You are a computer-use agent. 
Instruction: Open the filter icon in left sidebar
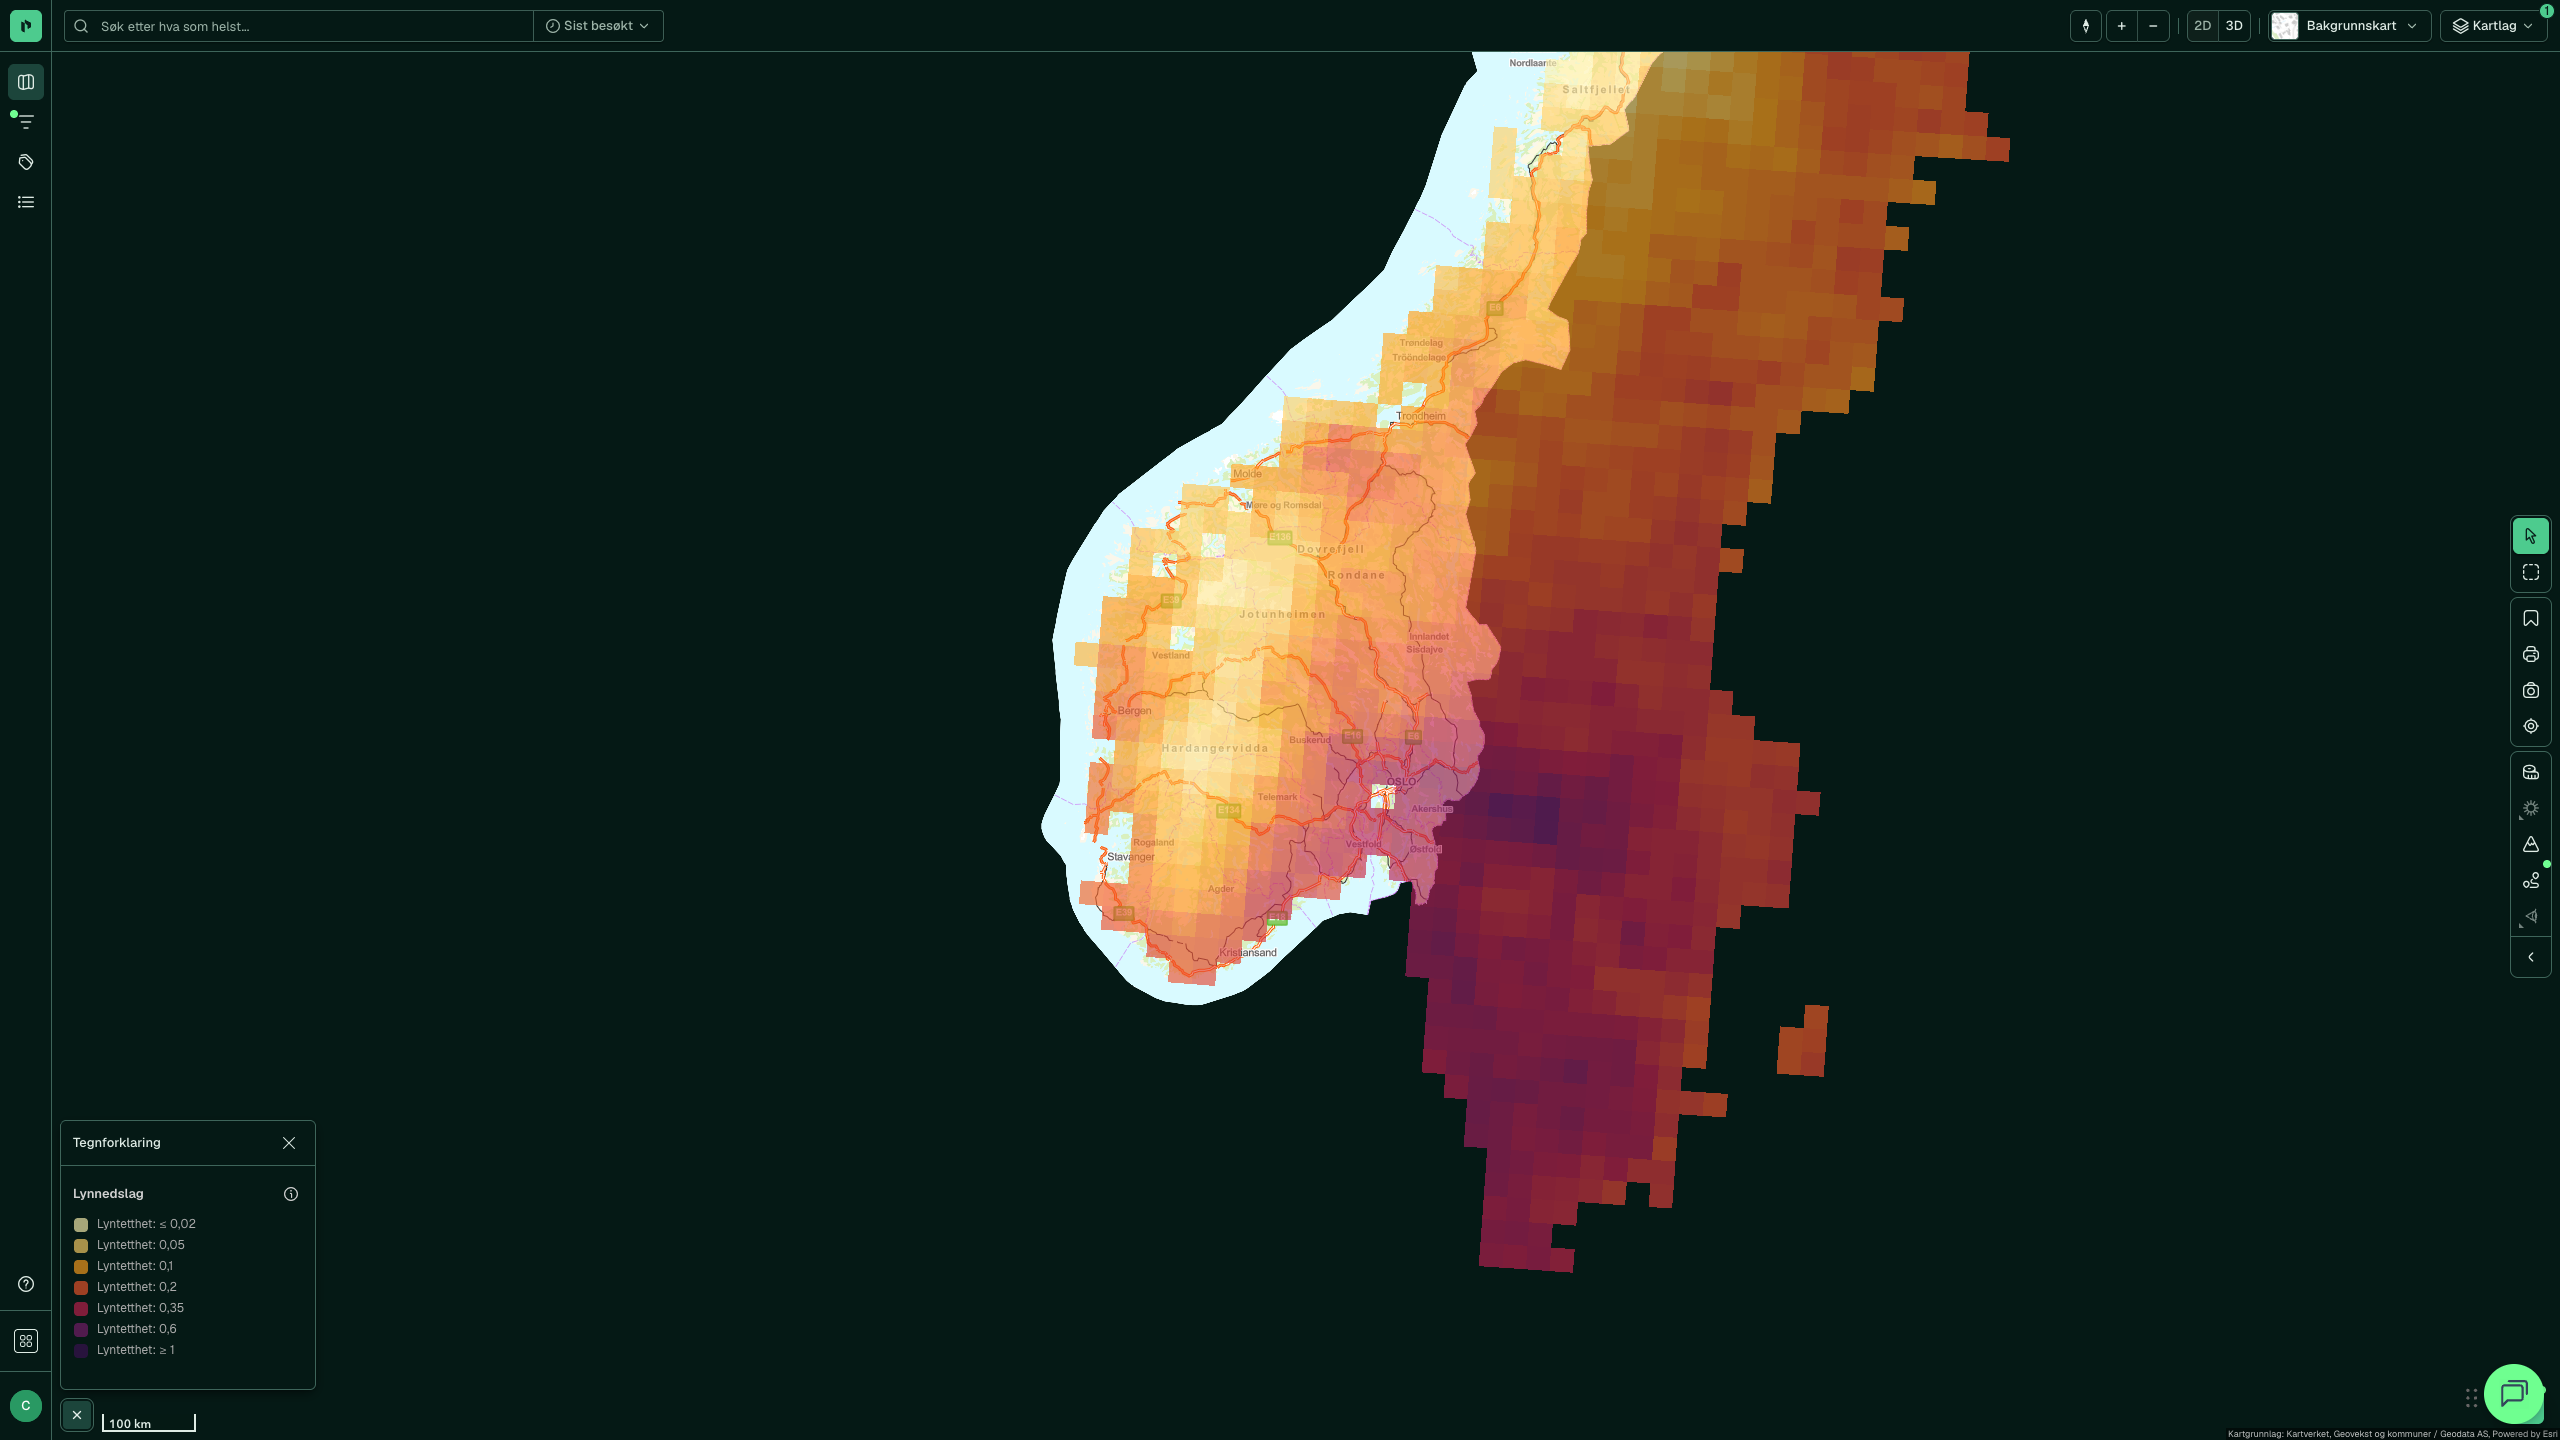tap(26, 122)
